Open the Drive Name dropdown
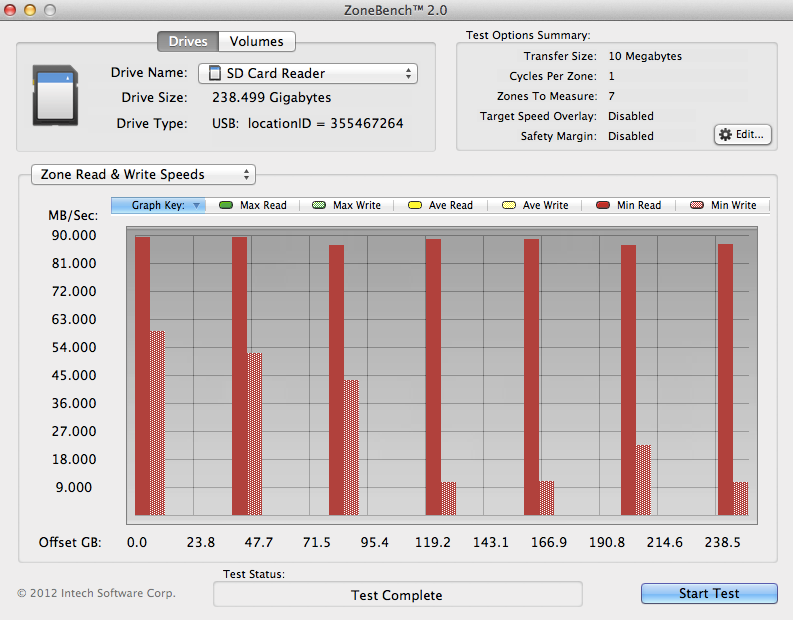Viewport: 793px width, 620px height. point(307,73)
